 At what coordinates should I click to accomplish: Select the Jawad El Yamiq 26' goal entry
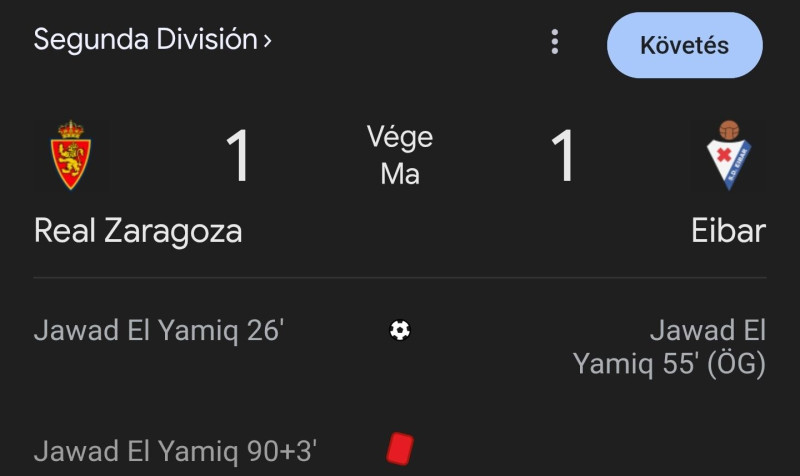click(x=159, y=331)
